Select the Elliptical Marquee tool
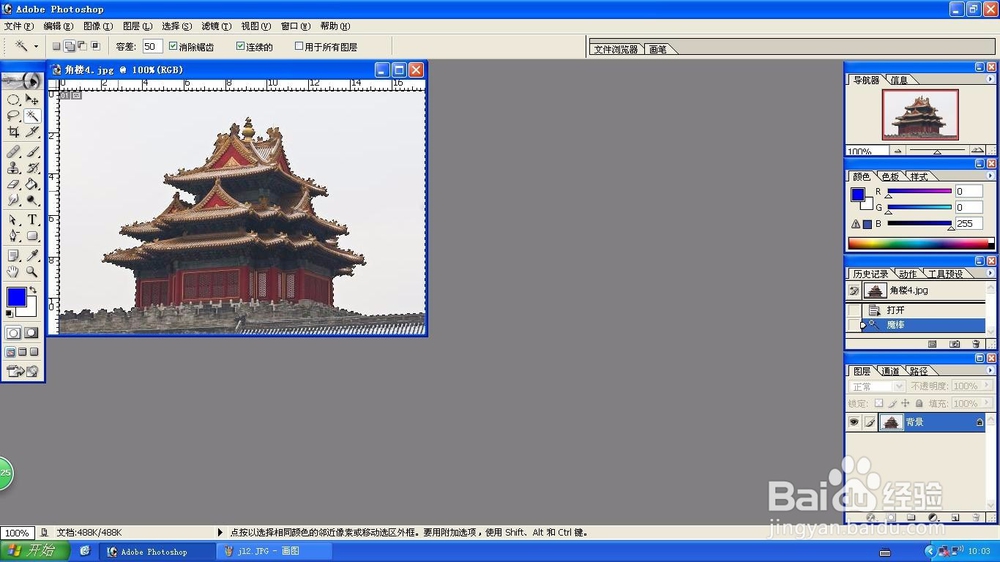This screenshot has height=562, width=1000. click(x=13, y=100)
